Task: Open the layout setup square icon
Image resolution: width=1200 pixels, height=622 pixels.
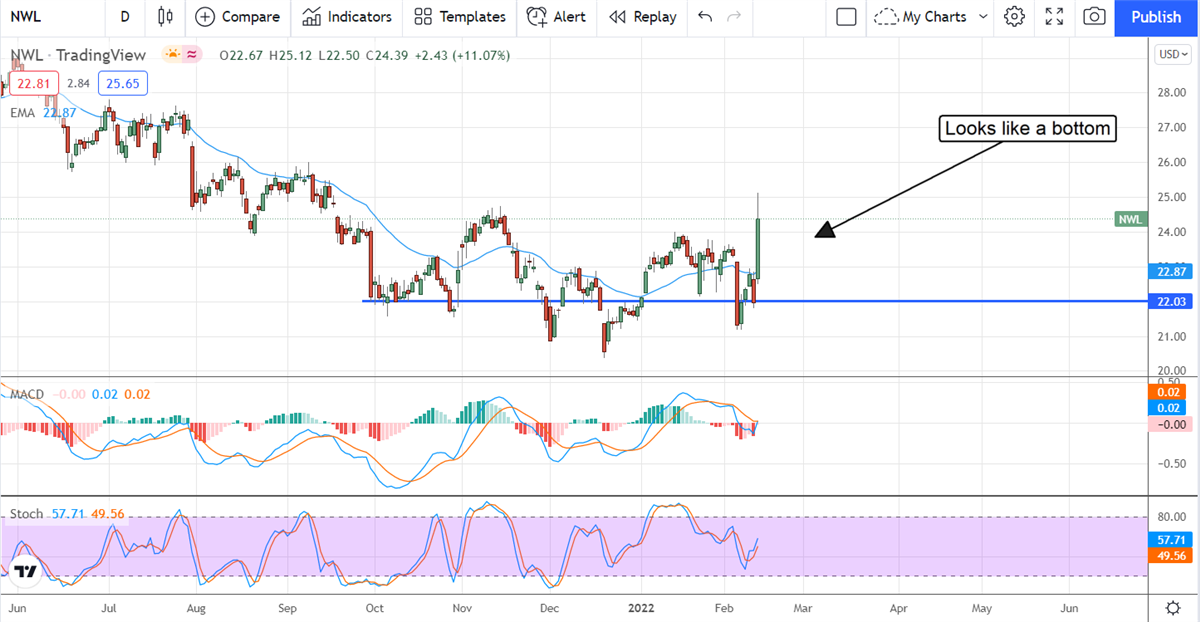Action: pos(846,17)
